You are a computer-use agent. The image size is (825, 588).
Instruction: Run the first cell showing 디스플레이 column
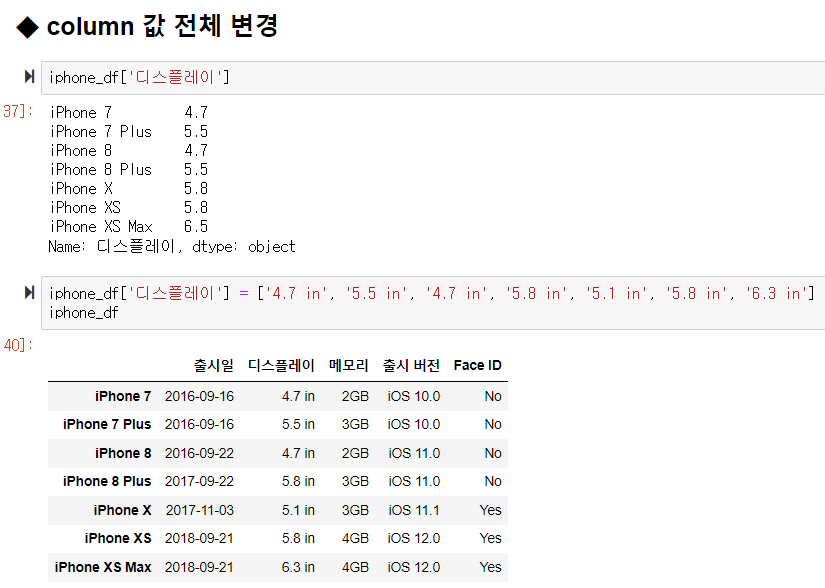click(x=29, y=77)
